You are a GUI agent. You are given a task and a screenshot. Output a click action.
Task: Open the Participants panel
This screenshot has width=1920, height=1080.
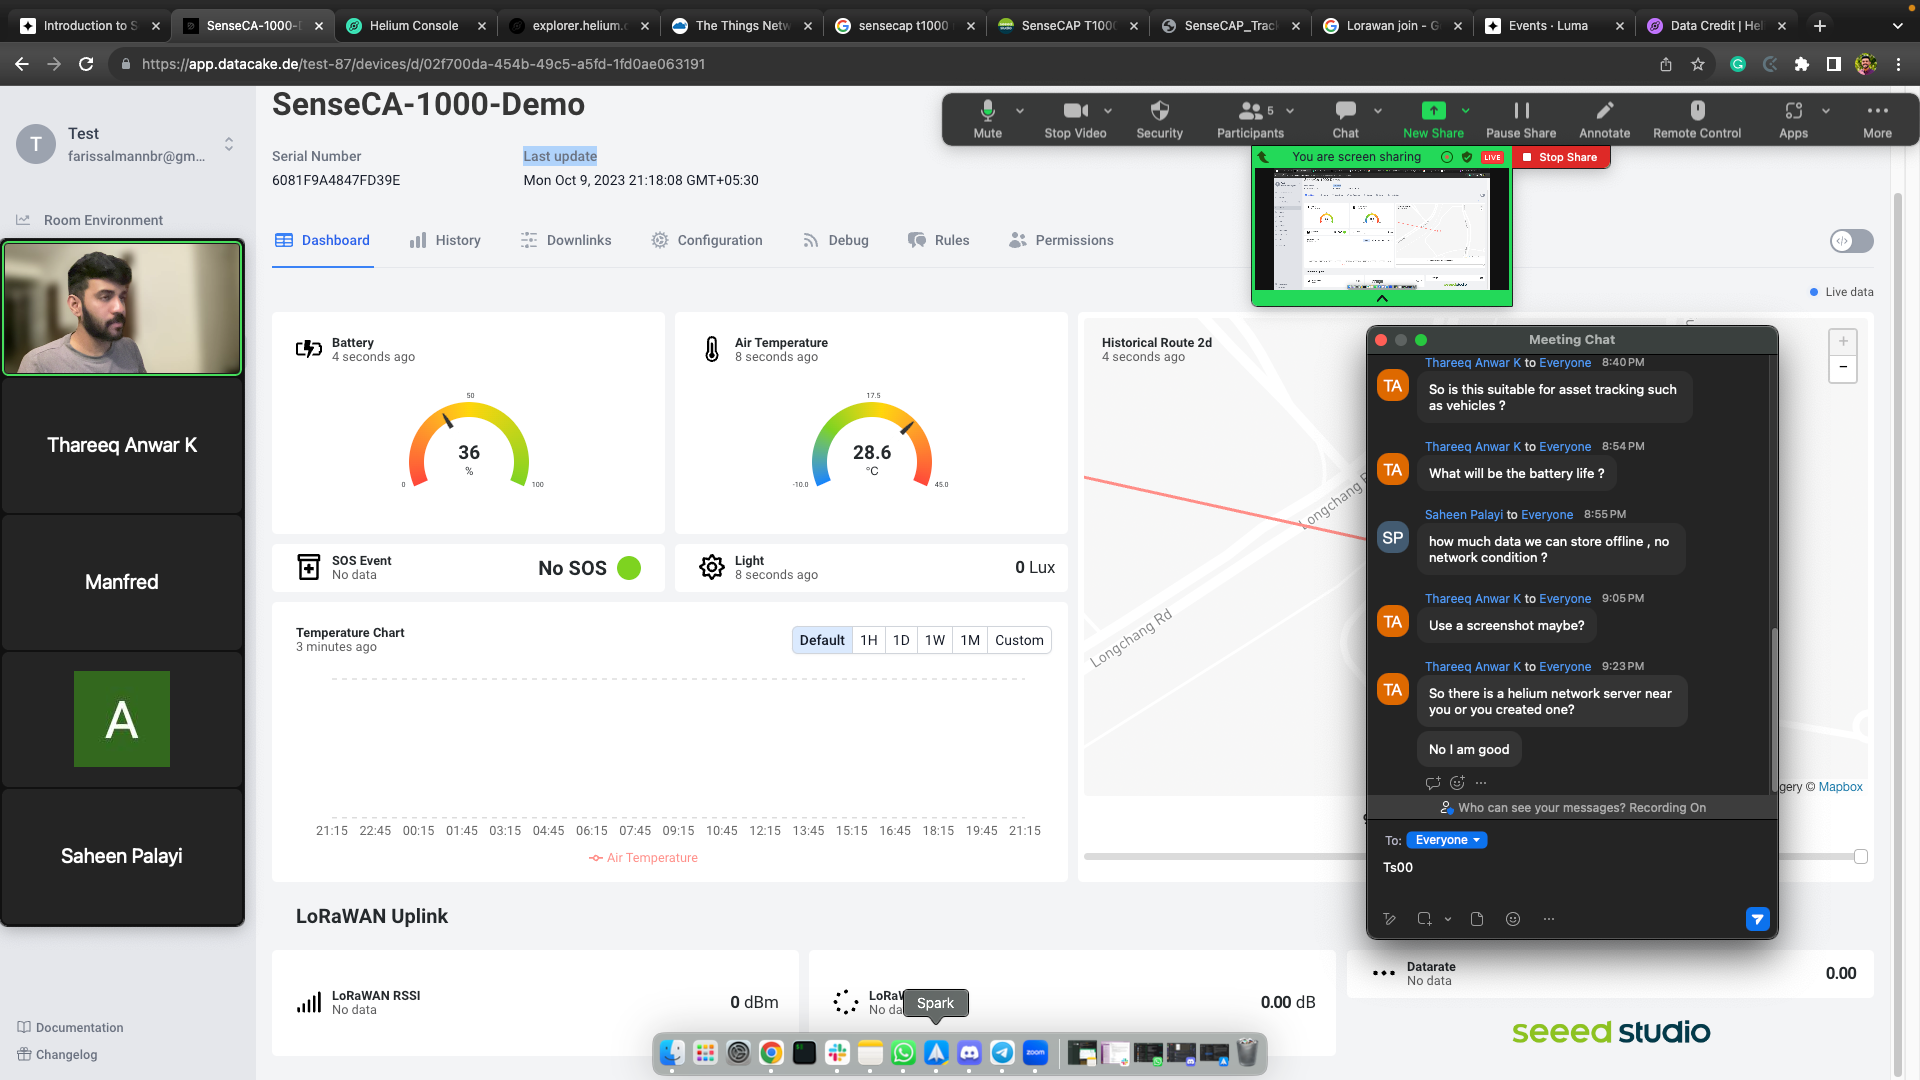(1250, 119)
